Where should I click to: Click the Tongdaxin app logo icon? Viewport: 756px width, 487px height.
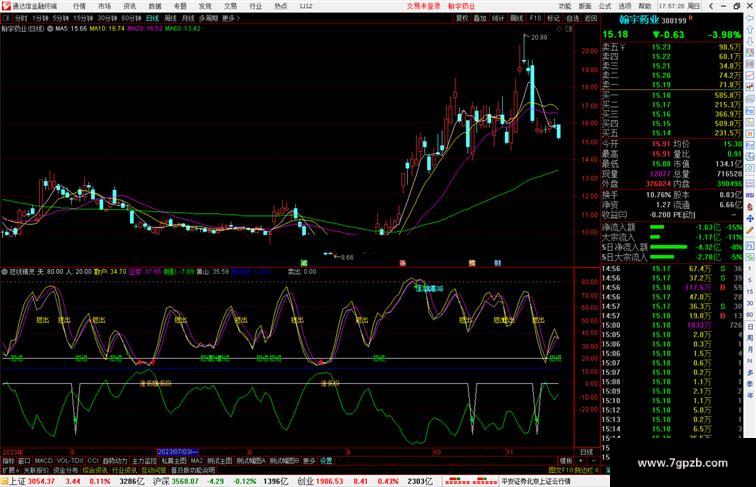6,6
